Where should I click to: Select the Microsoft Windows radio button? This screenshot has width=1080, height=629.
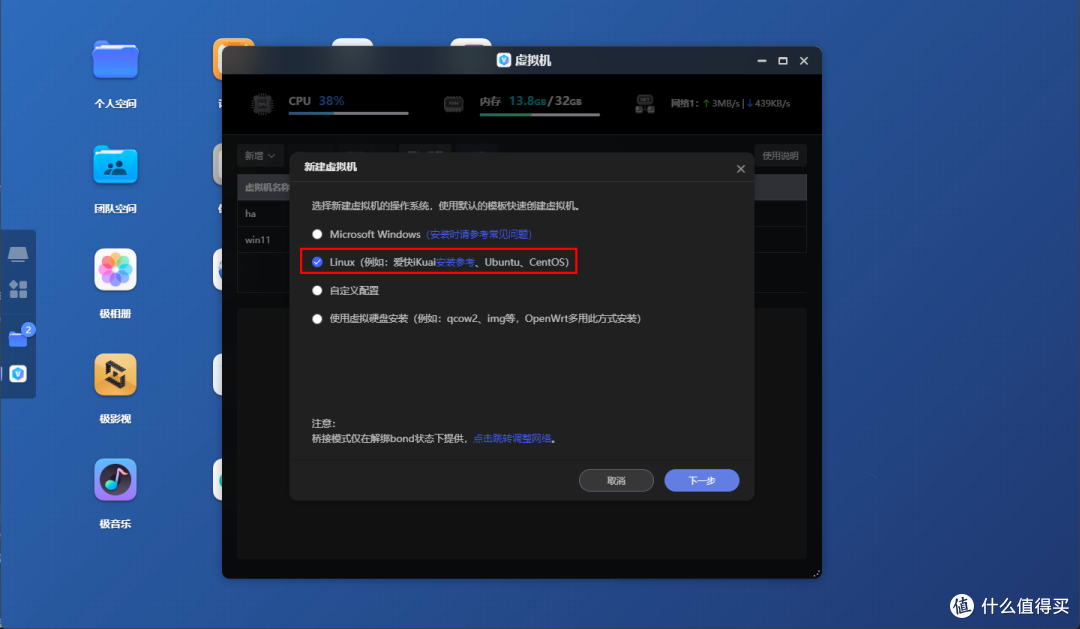pos(317,234)
